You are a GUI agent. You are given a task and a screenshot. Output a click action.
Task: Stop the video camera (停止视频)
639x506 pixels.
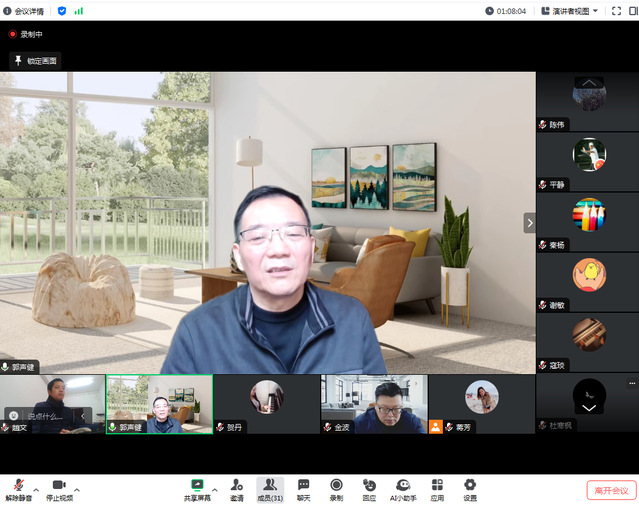pos(59,488)
